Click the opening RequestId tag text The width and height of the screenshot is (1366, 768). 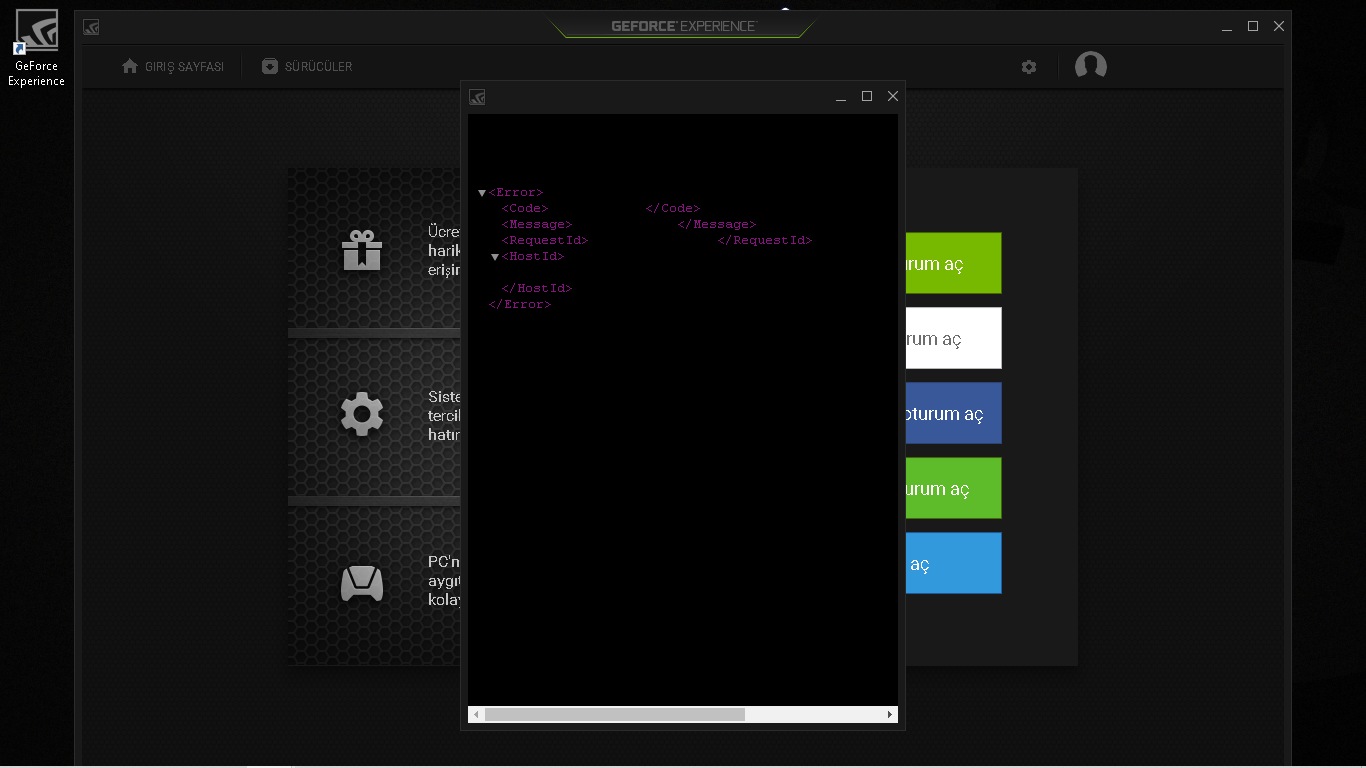tap(545, 240)
